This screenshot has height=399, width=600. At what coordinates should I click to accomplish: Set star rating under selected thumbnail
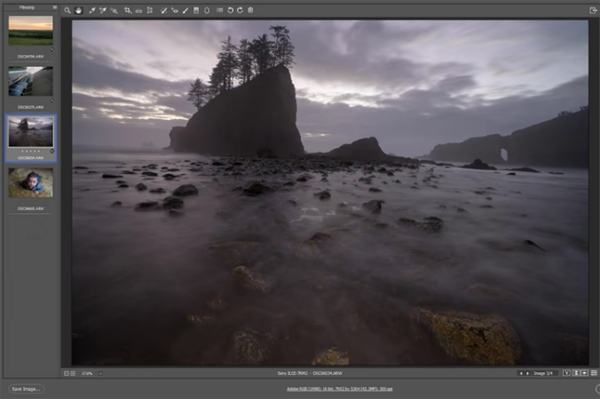[x=31, y=151]
